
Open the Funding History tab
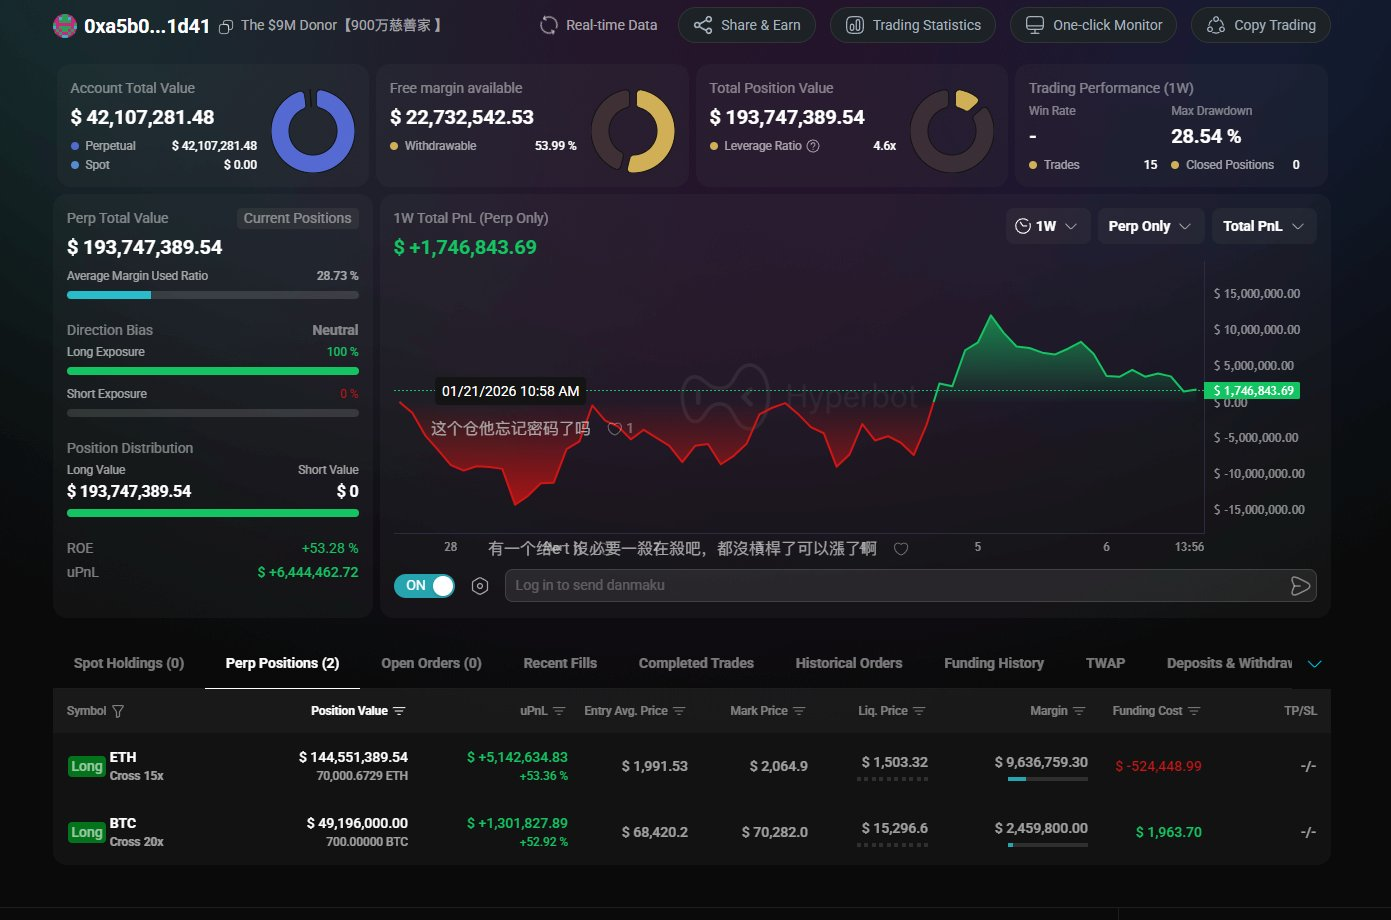(993, 663)
